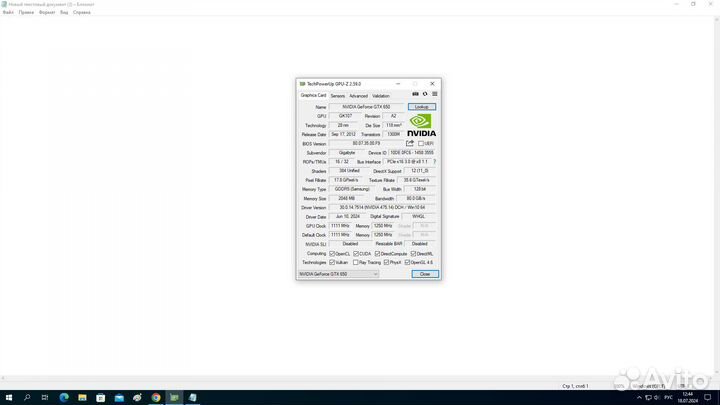Click the Lookup button
The height and width of the screenshot is (405, 720).
coord(422,107)
